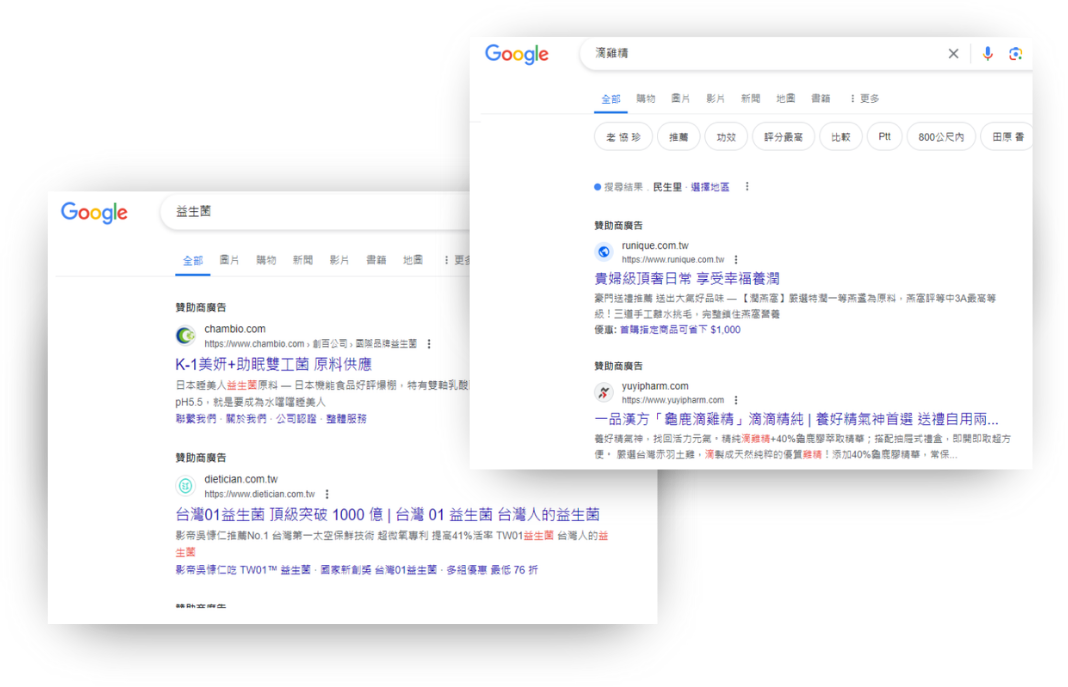
Task: Select 新聞 tab in 滴雞精 window
Action: point(751,99)
